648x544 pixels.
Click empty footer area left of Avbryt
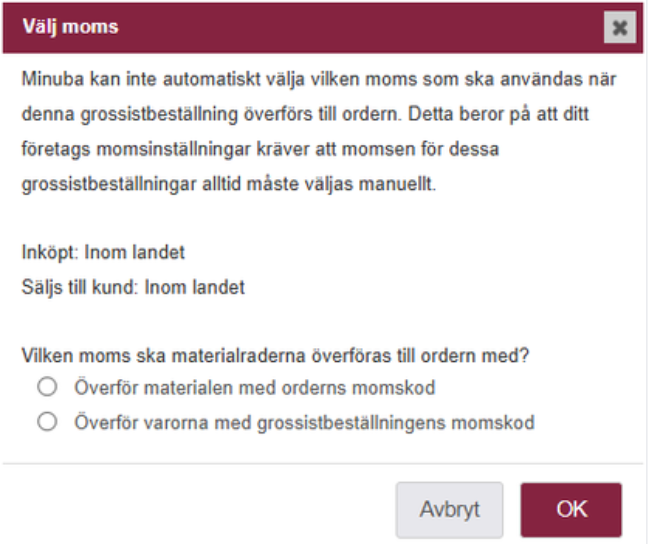(200, 509)
